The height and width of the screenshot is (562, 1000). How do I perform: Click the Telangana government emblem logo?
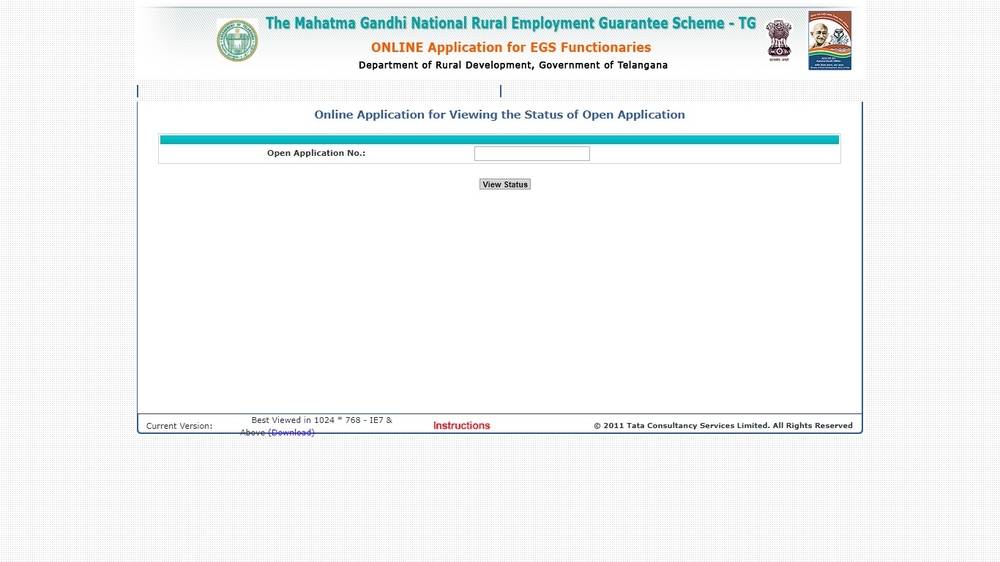point(237,40)
